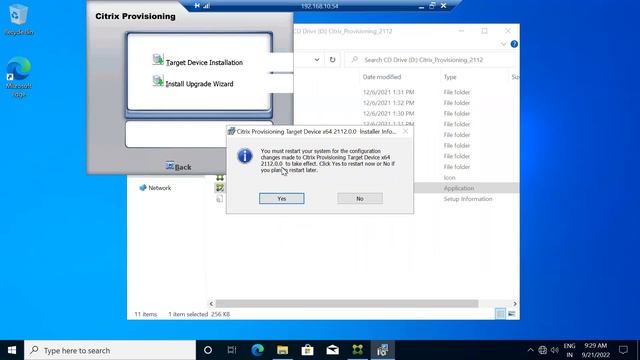Open Cortana from the taskbar
Image resolution: width=640 pixels, height=360 pixels.
(208, 350)
